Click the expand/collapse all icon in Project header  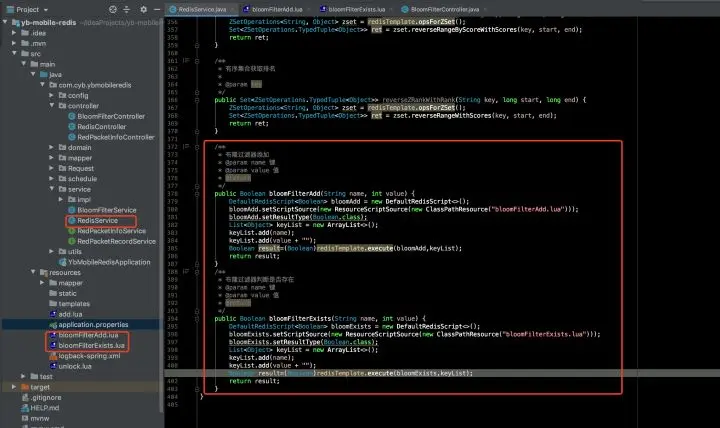[x=127, y=9]
